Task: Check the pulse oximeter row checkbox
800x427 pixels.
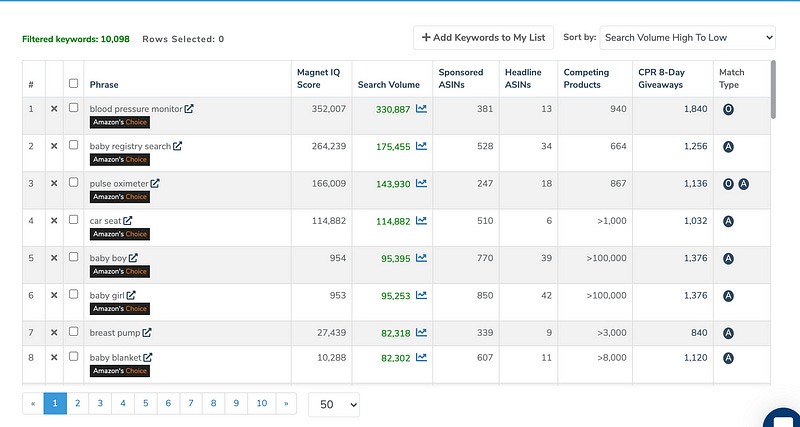Action: [x=73, y=182]
